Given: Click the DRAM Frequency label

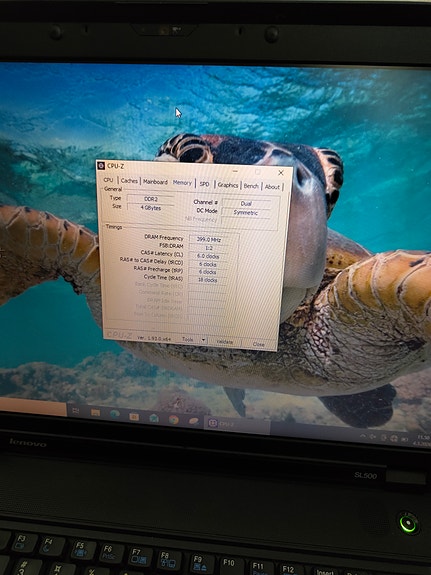Looking at the screenshot, I should click(x=164, y=238).
